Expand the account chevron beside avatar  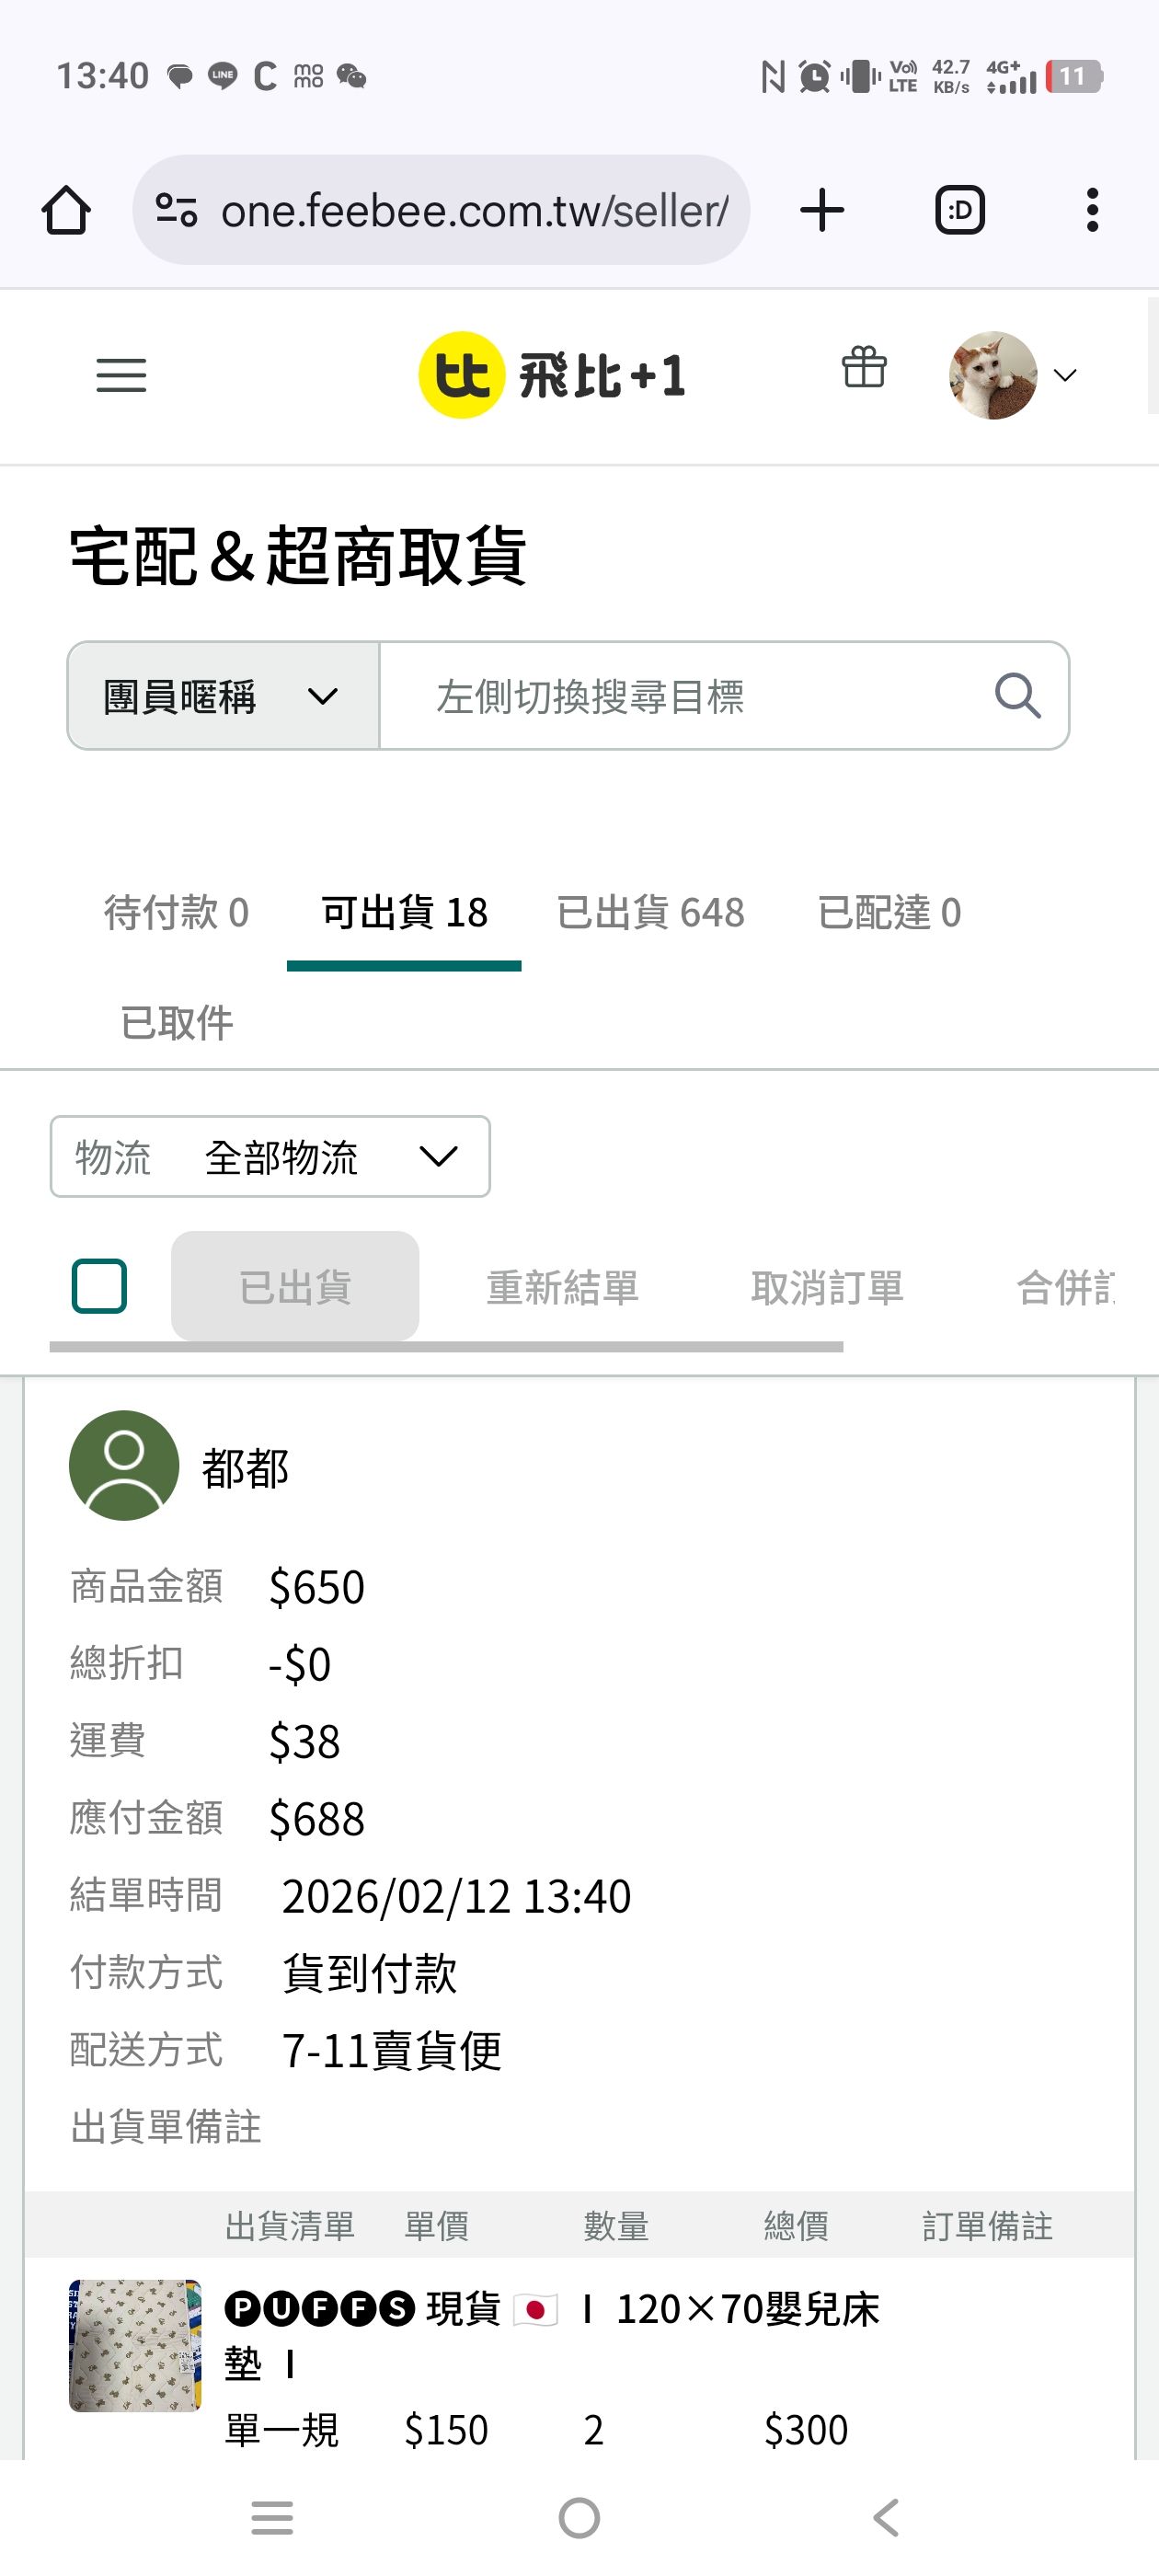click(1066, 376)
